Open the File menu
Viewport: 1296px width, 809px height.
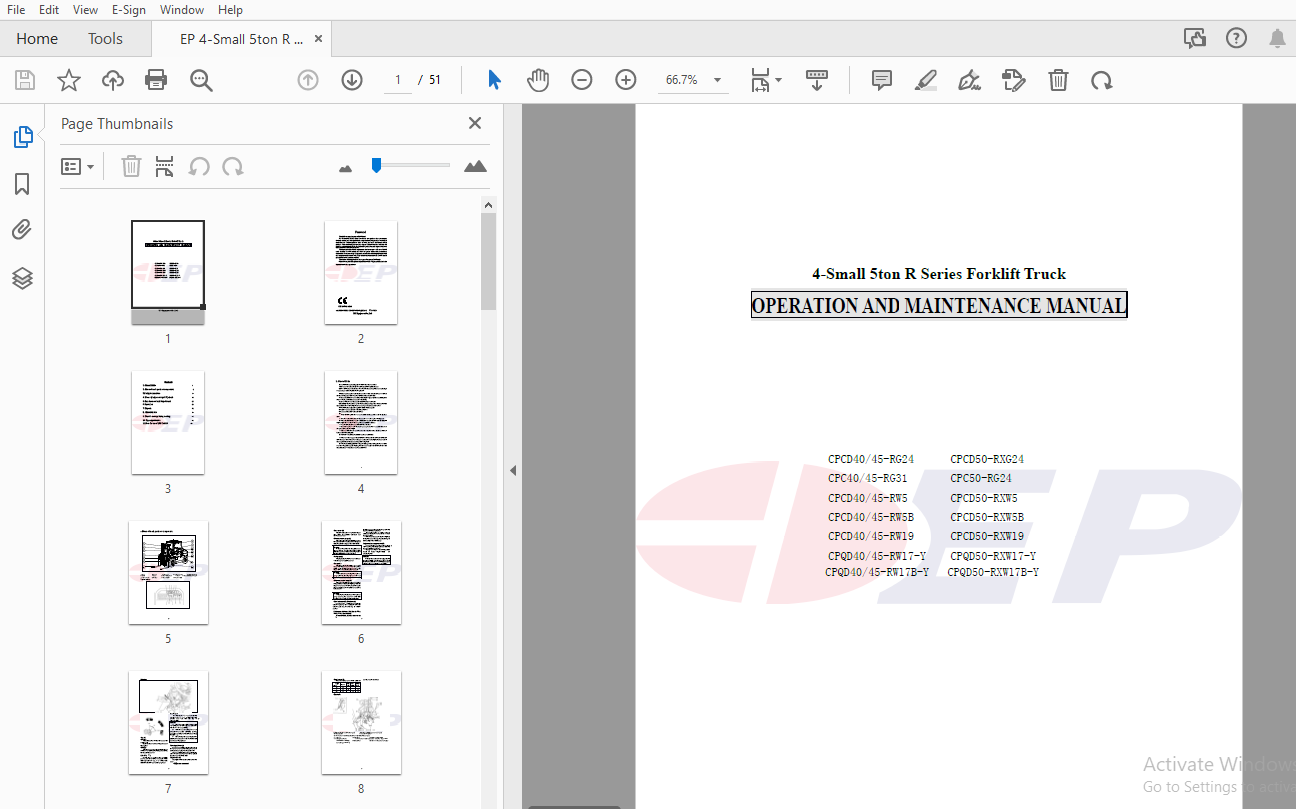coord(16,10)
